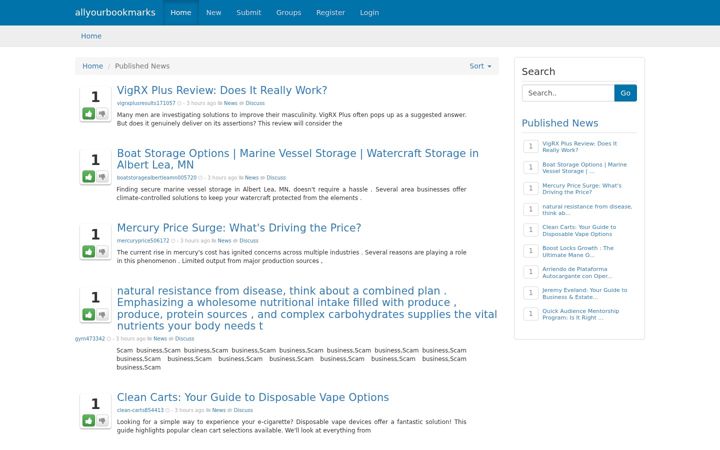This screenshot has height=450, width=720.
Task: View user clean-carts854413 profile
Action: click(x=140, y=410)
